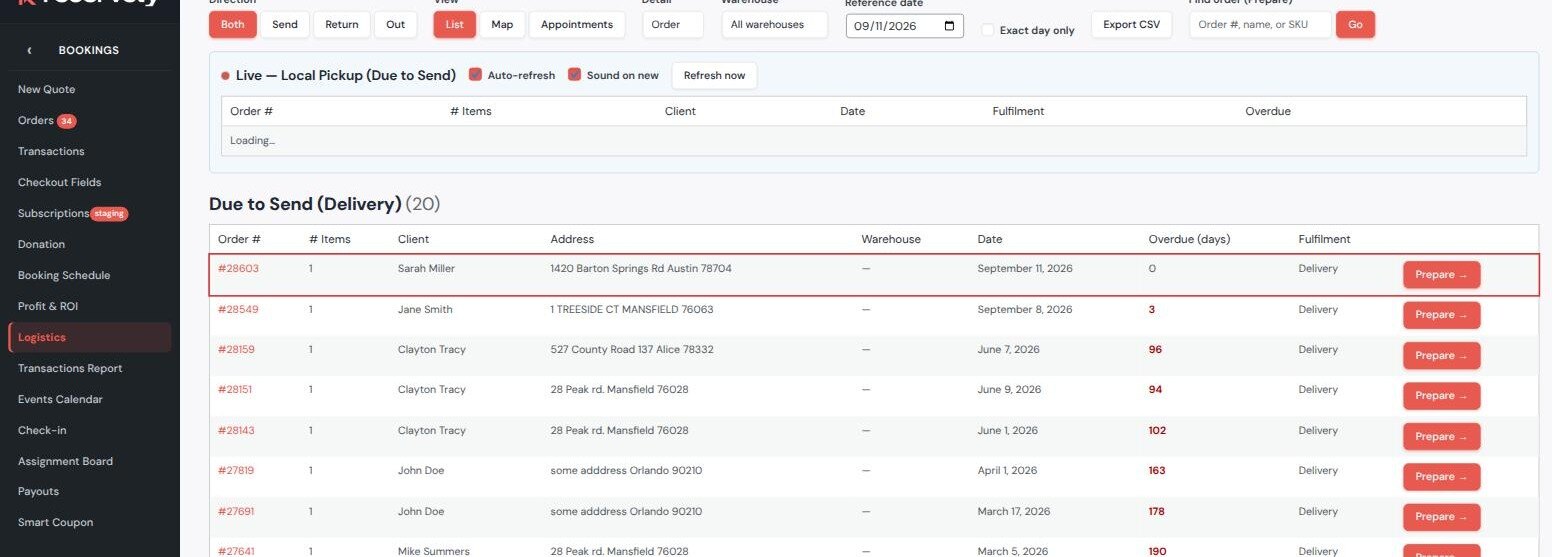This screenshot has width=1552, height=557.
Task: Open Payouts in sidebar
Action: [38, 491]
